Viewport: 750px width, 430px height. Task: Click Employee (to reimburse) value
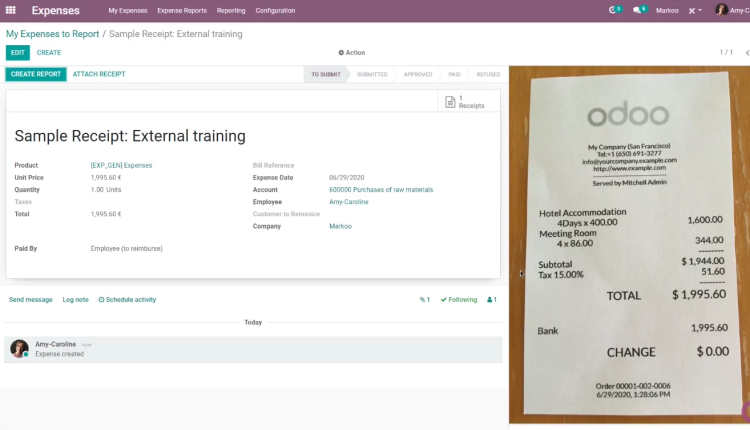126,249
